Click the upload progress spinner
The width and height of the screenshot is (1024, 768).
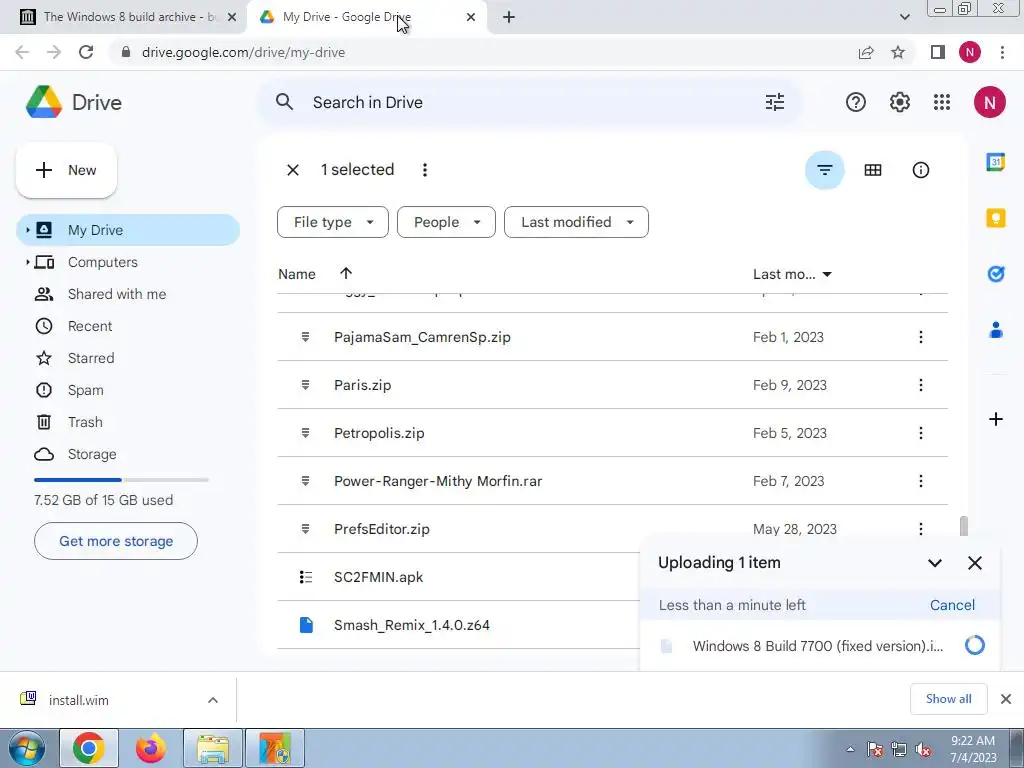tap(974, 645)
